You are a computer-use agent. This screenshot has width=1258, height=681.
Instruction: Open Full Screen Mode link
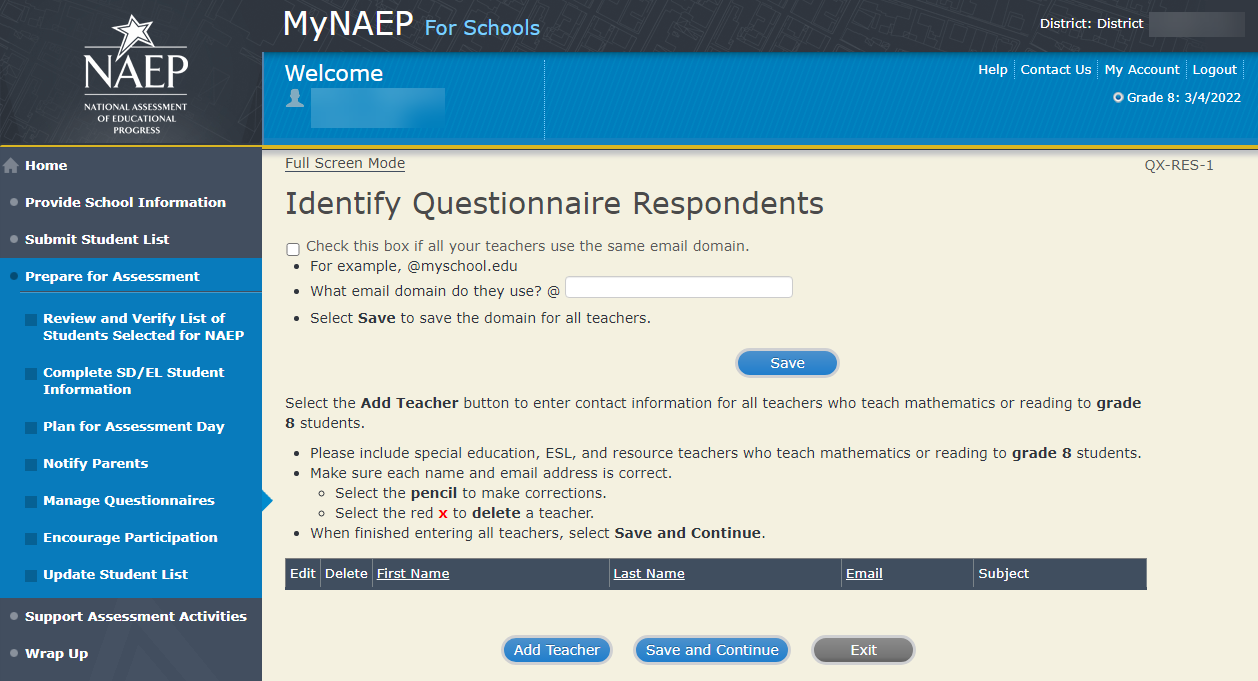tap(345, 164)
